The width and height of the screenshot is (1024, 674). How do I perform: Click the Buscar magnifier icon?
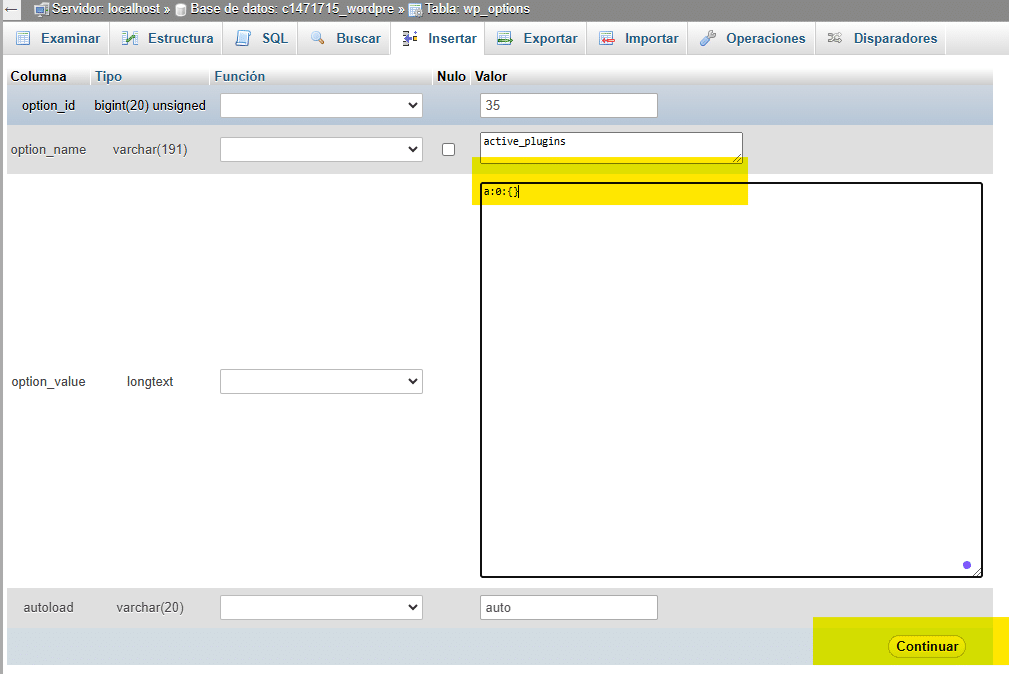[318, 39]
